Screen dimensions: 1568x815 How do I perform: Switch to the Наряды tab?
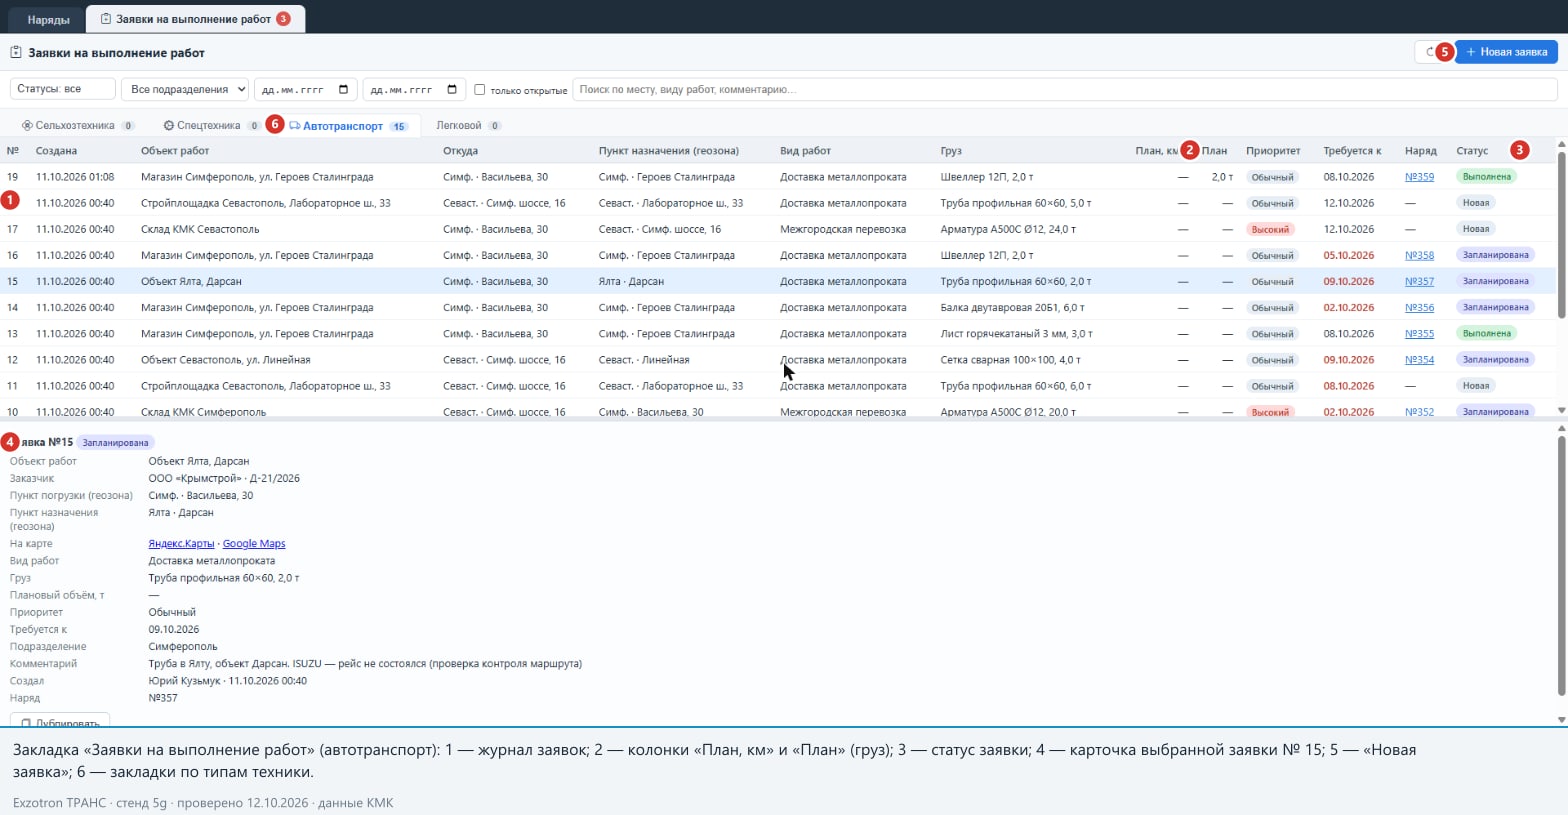coord(48,20)
